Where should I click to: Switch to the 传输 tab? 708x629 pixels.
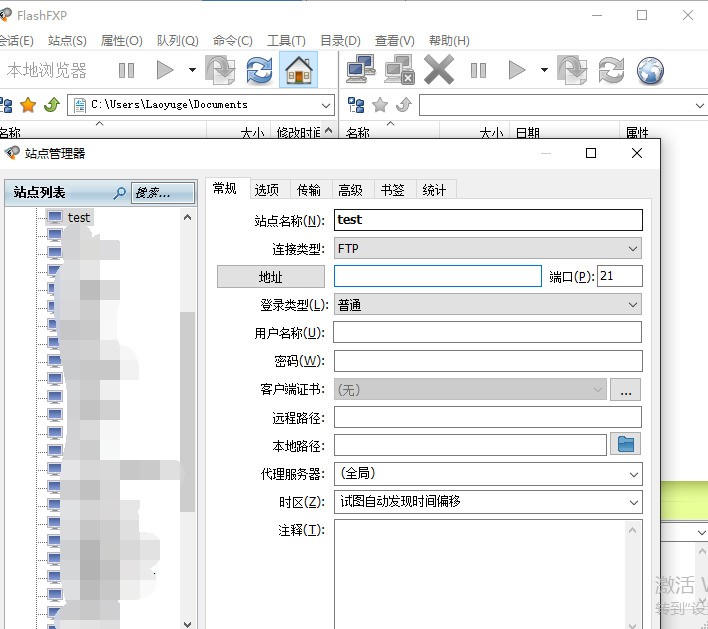click(x=308, y=190)
